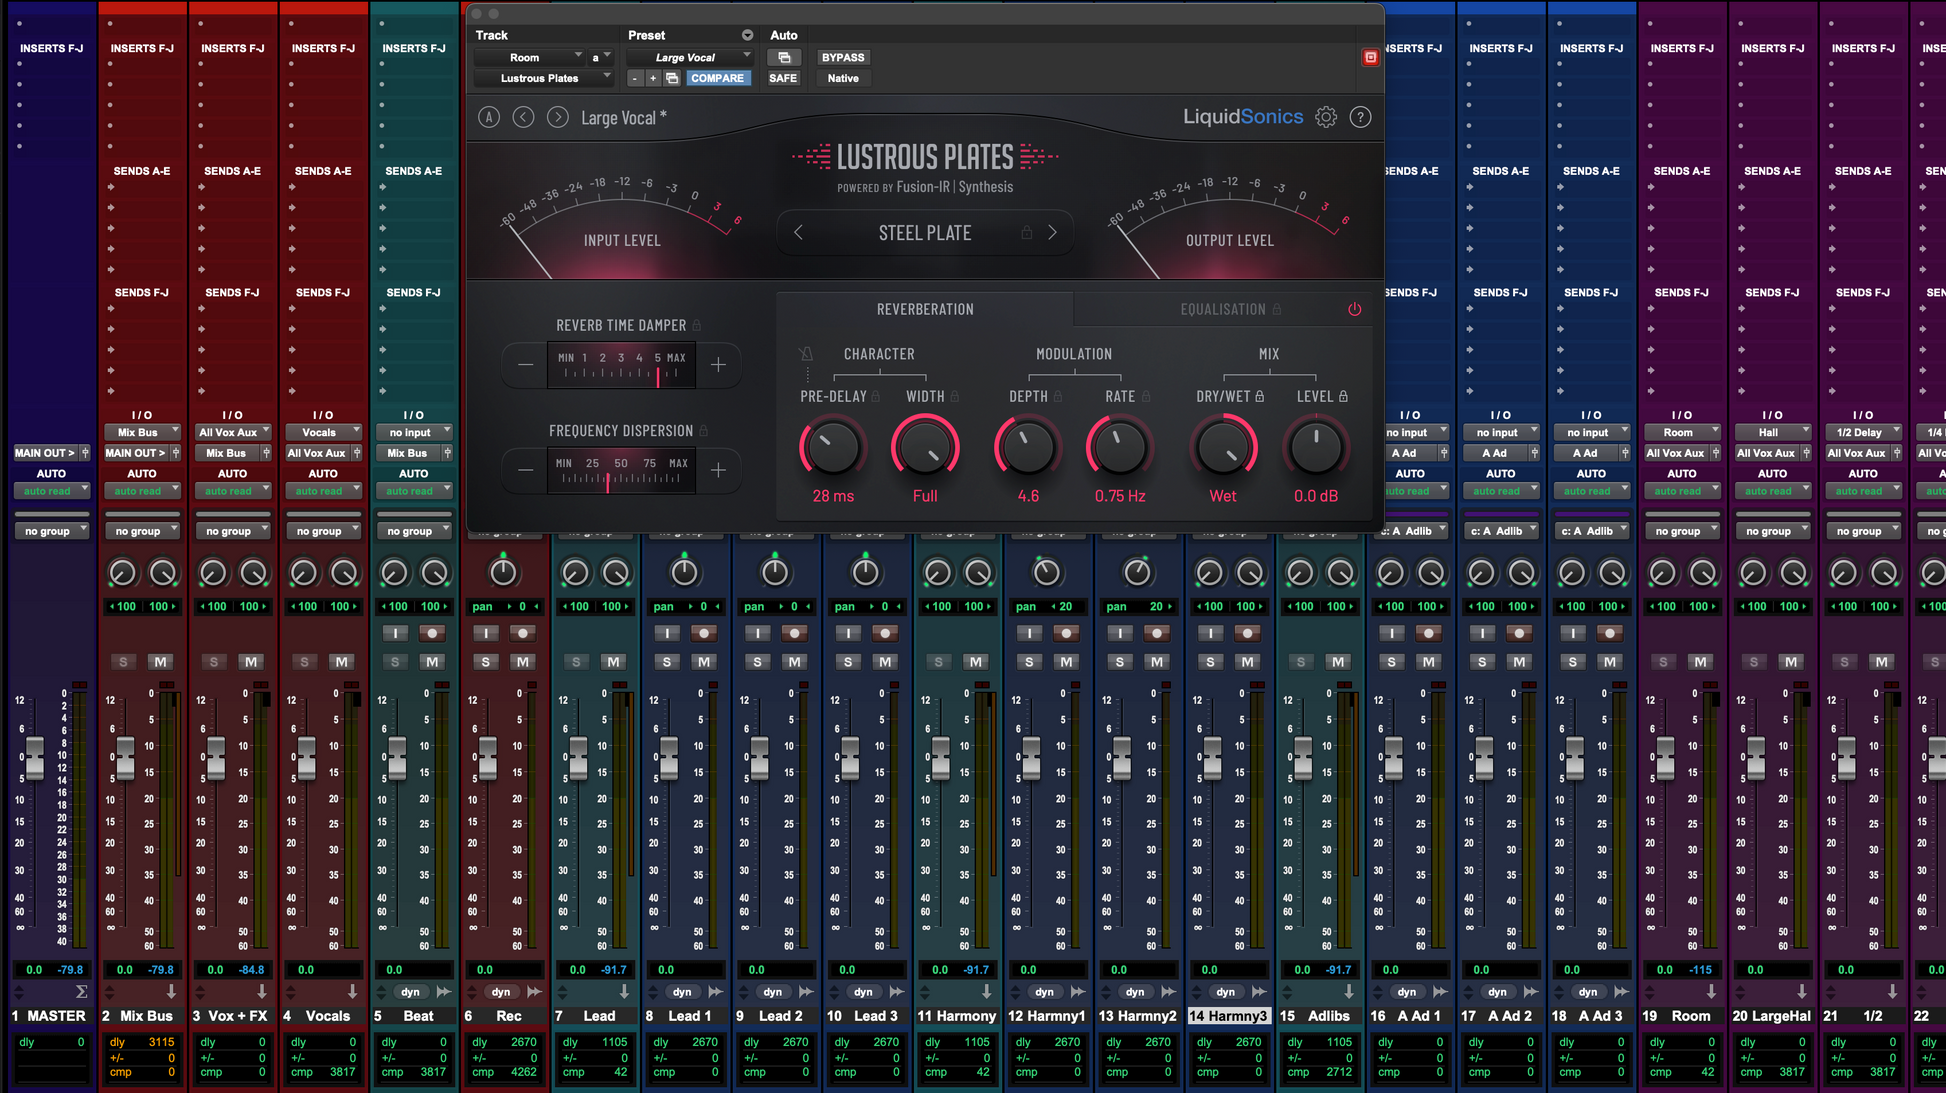Decrease Frequency Dispersion with minus
The height and width of the screenshot is (1093, 1946).
coord(526,470)
